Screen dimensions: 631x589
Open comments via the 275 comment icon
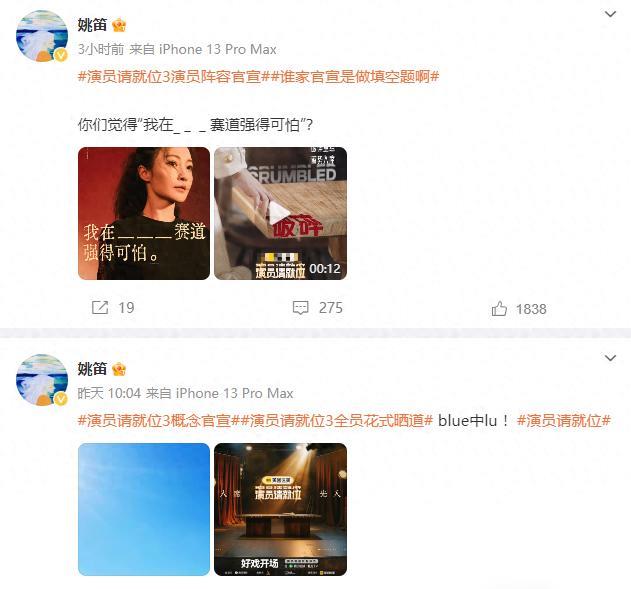click(301, 308)
